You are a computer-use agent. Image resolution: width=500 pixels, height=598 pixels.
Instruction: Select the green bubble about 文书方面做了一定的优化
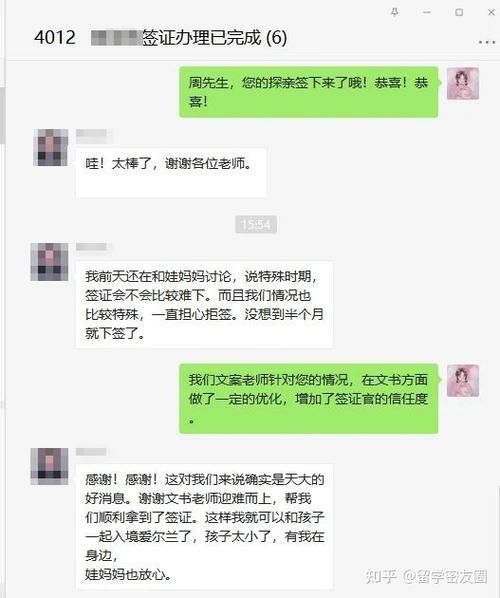coord(309,399)
